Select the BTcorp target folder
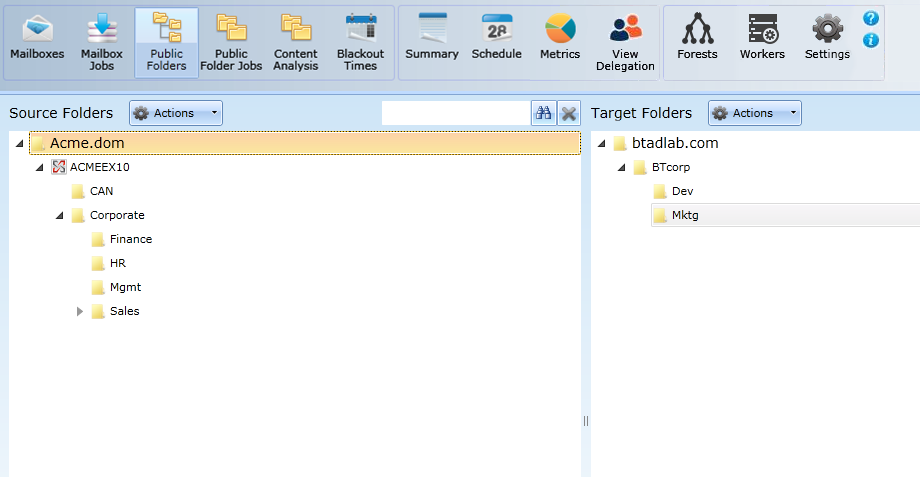 tap(671, 167)
